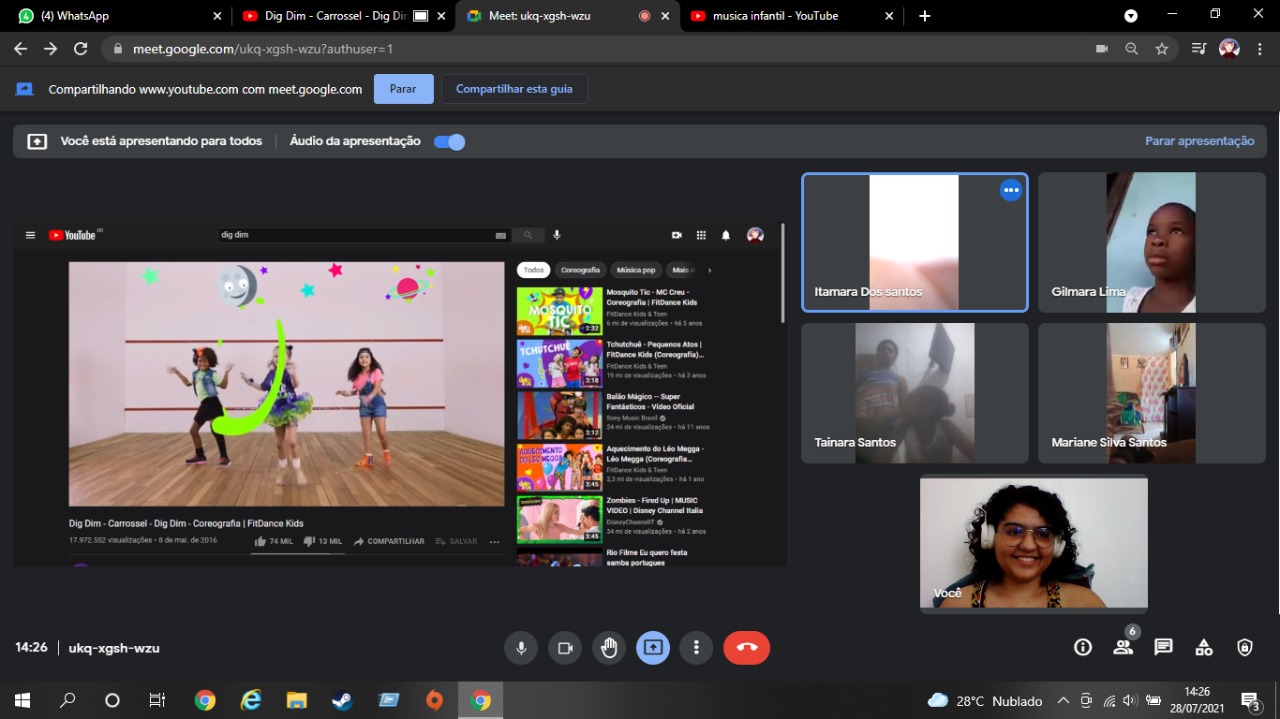The height and width of the screenshot is (719, 1280).
Task: Show the participants list
Action: 1123,647
